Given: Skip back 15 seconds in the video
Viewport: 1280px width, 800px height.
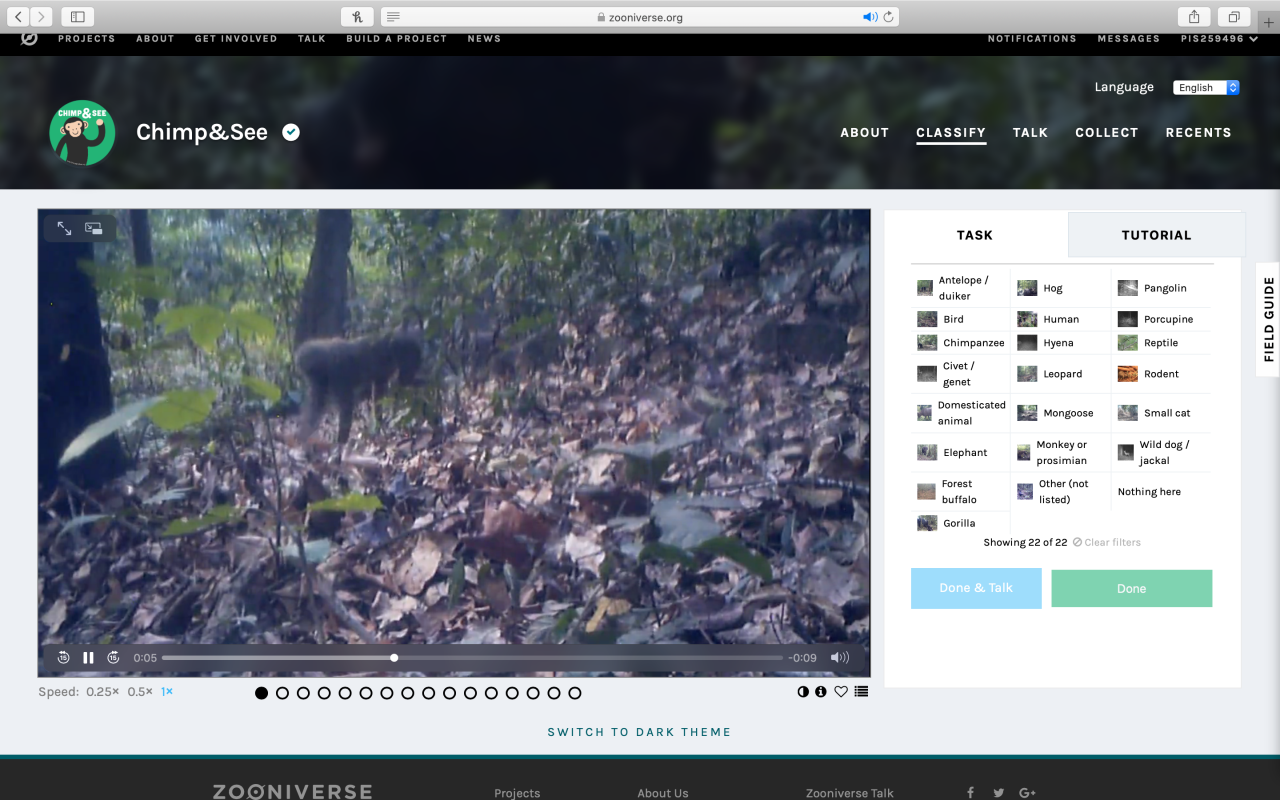Looking at the screenshot, I should tap(63, 658).
